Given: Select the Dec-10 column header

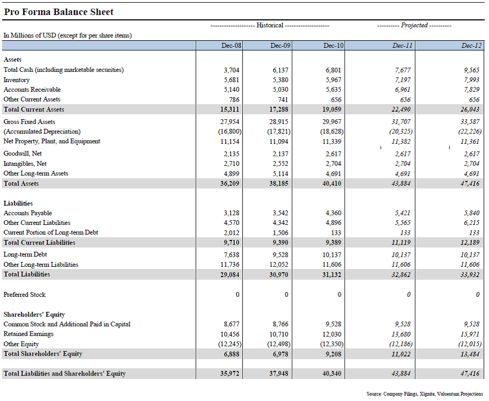Looking at the screenshot, I should (333, 46).
